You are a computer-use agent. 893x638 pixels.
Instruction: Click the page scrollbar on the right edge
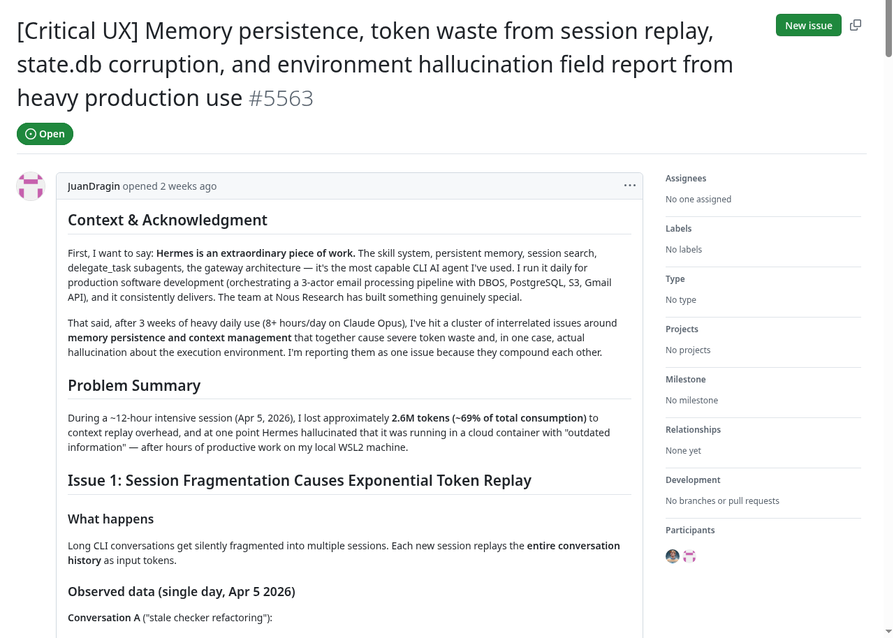pyautogui.click(x=888, y=25)
